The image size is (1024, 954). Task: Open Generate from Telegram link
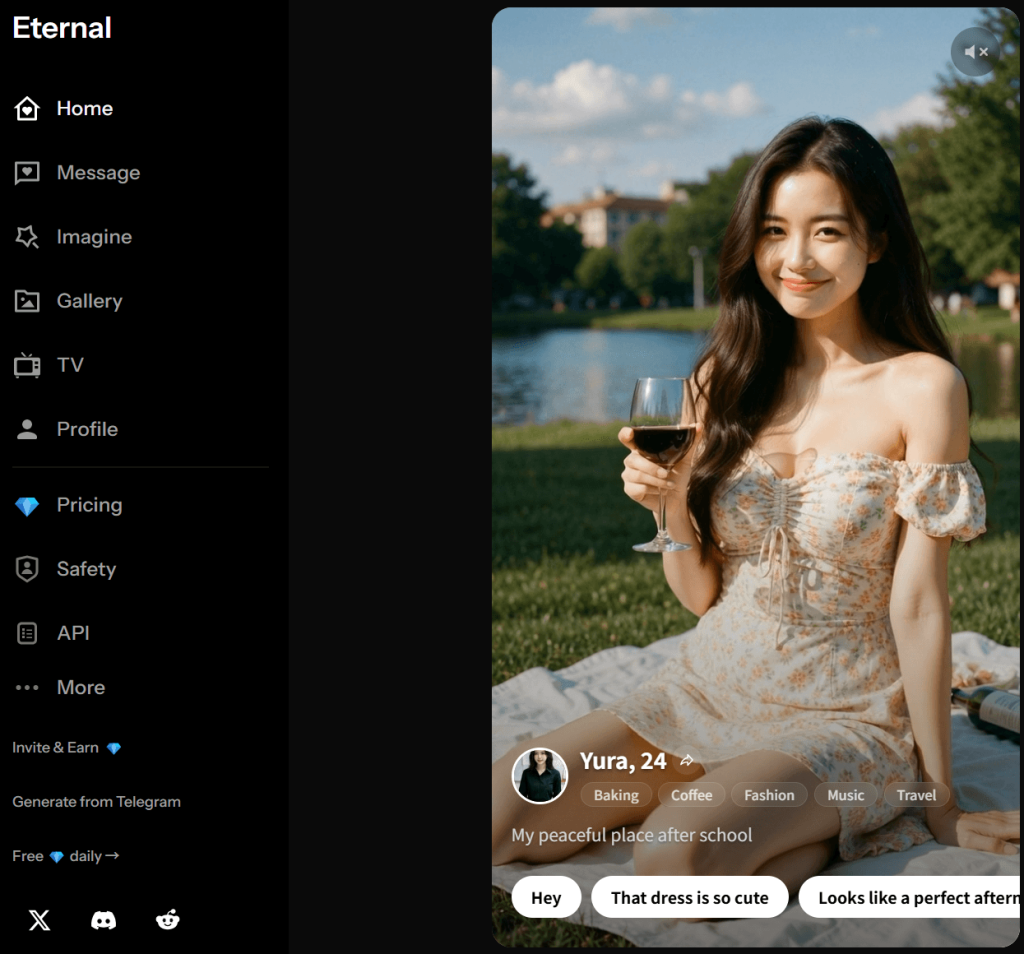(x=96, y=801)
